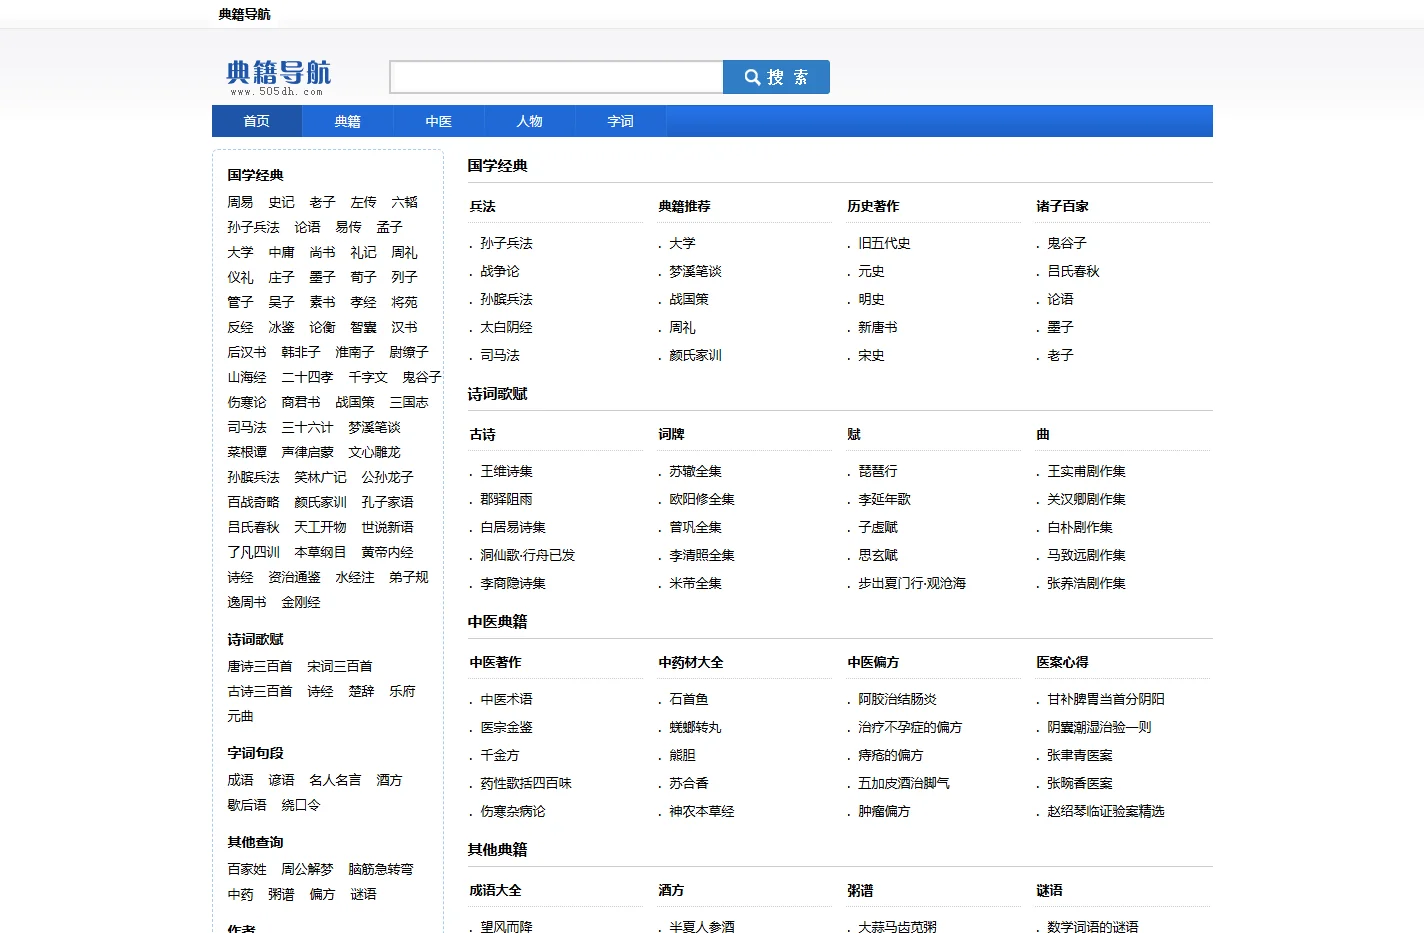Image resolution: width=1424 pixels, height=933 pixels.
Task: Open 楚辞 in the sidebar
Action: (361, 691)
